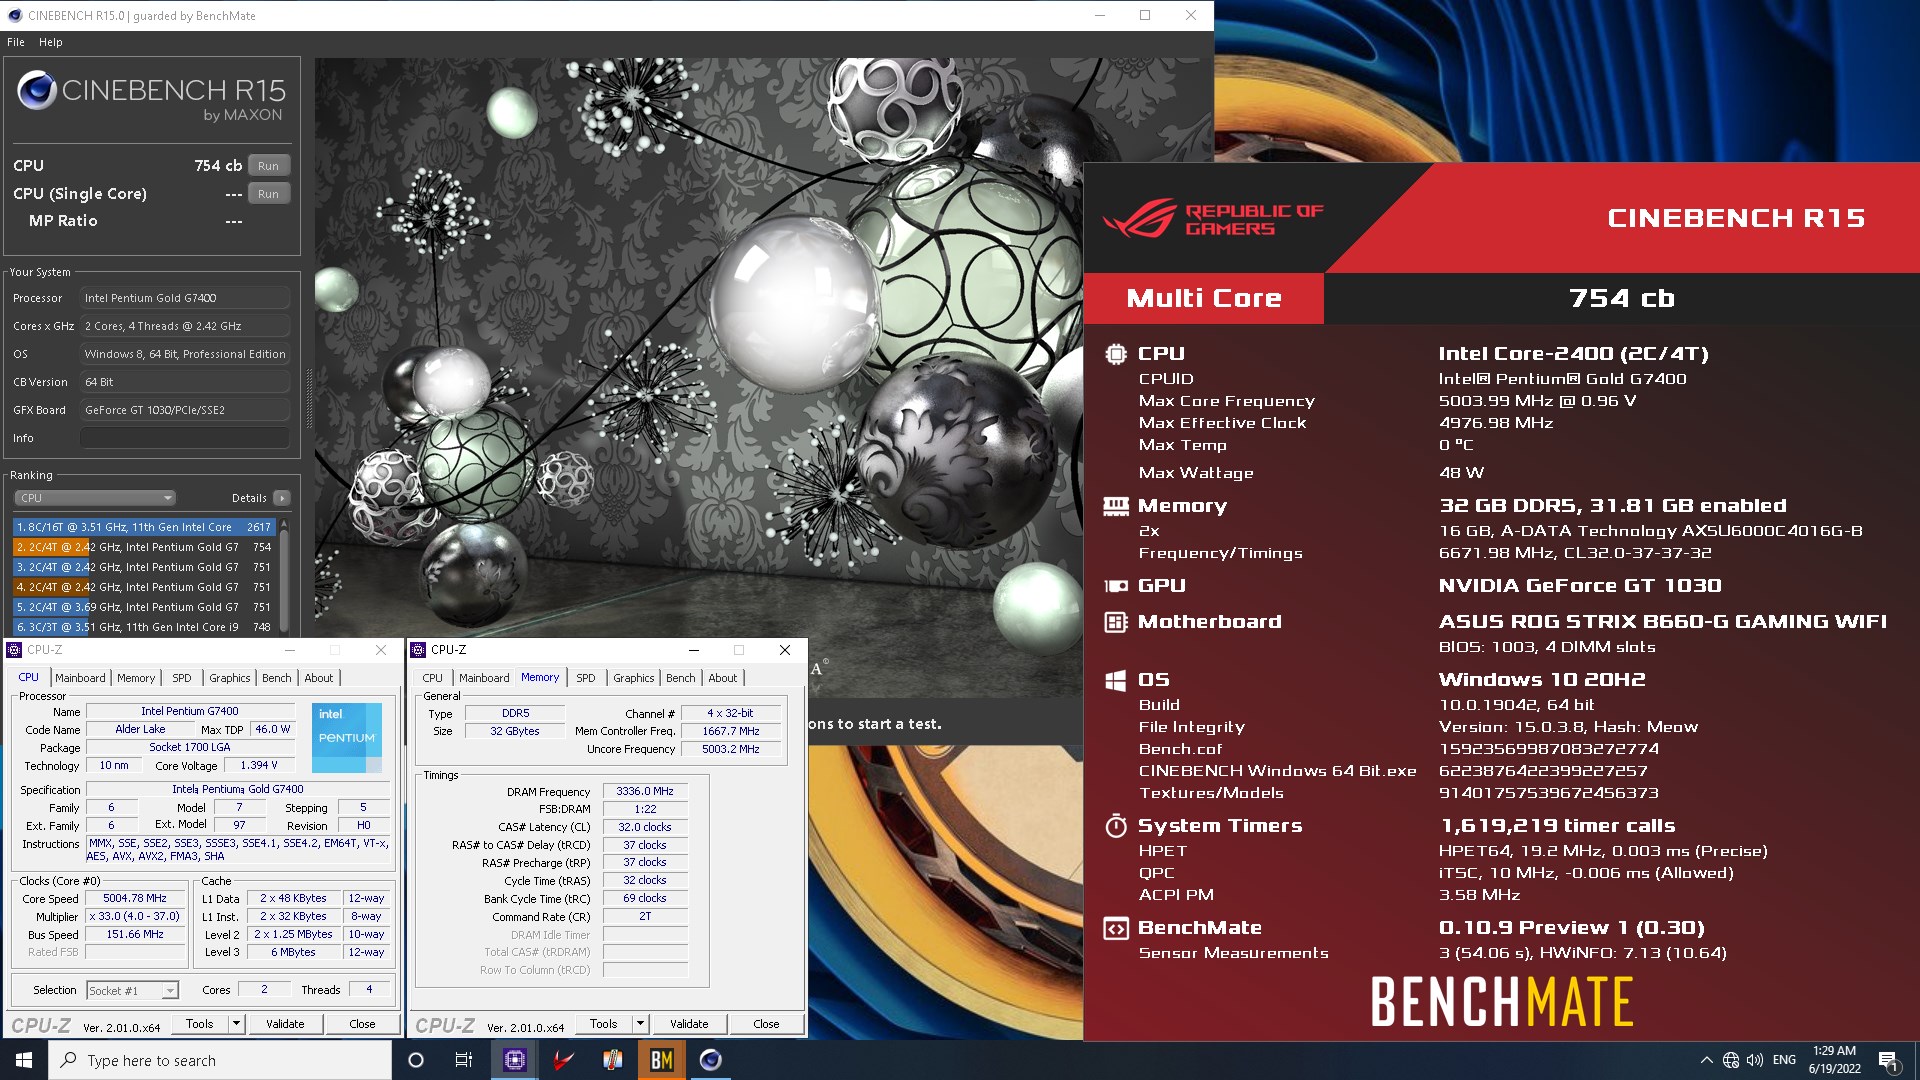The width and height of the screenshot is (1920, 1080).
Task: Click Close button in the right CPU-Z window
Action: (x=766, y=1024)
